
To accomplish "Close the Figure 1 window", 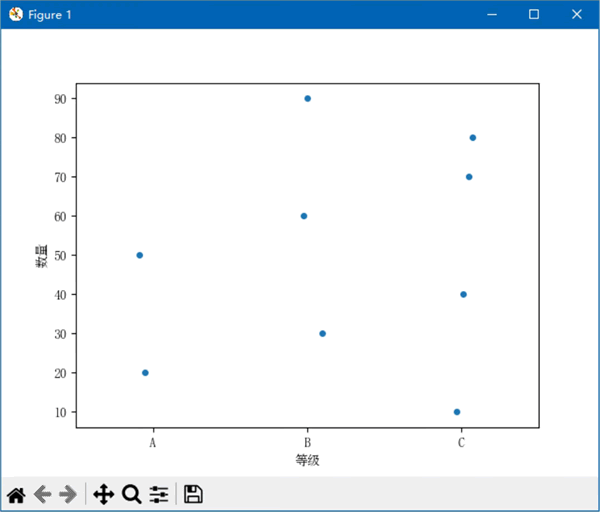I will pos(577,15).
